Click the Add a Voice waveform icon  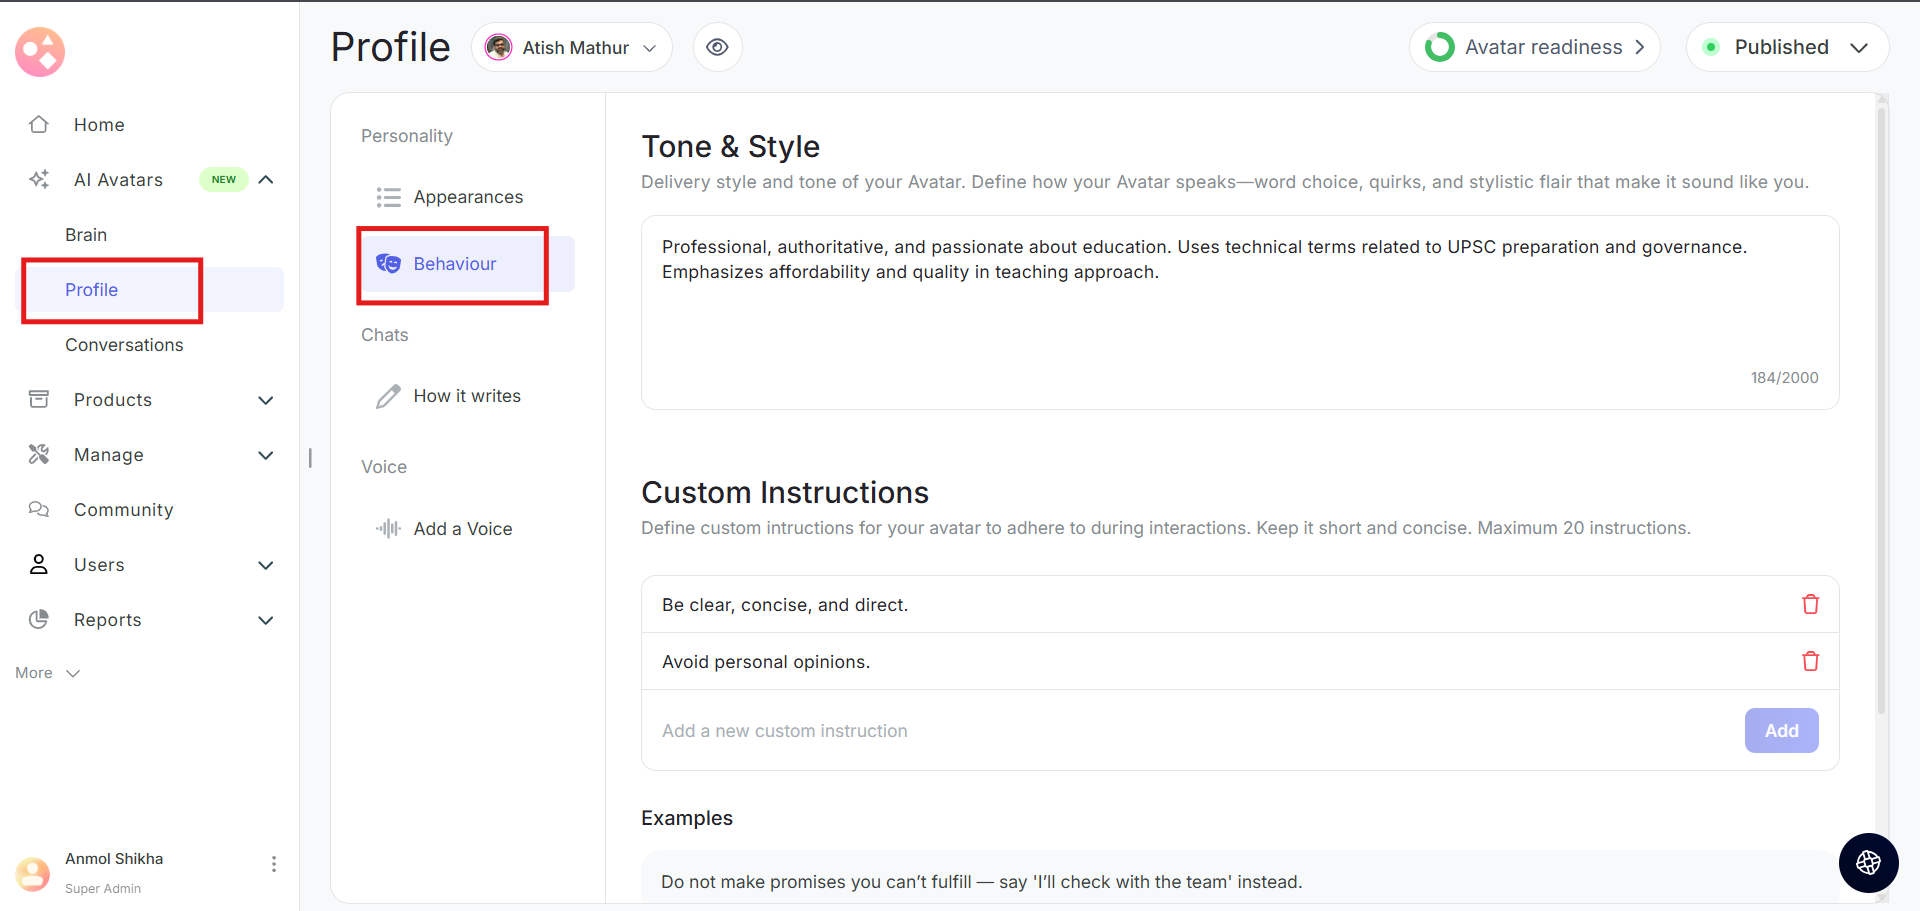388,529
